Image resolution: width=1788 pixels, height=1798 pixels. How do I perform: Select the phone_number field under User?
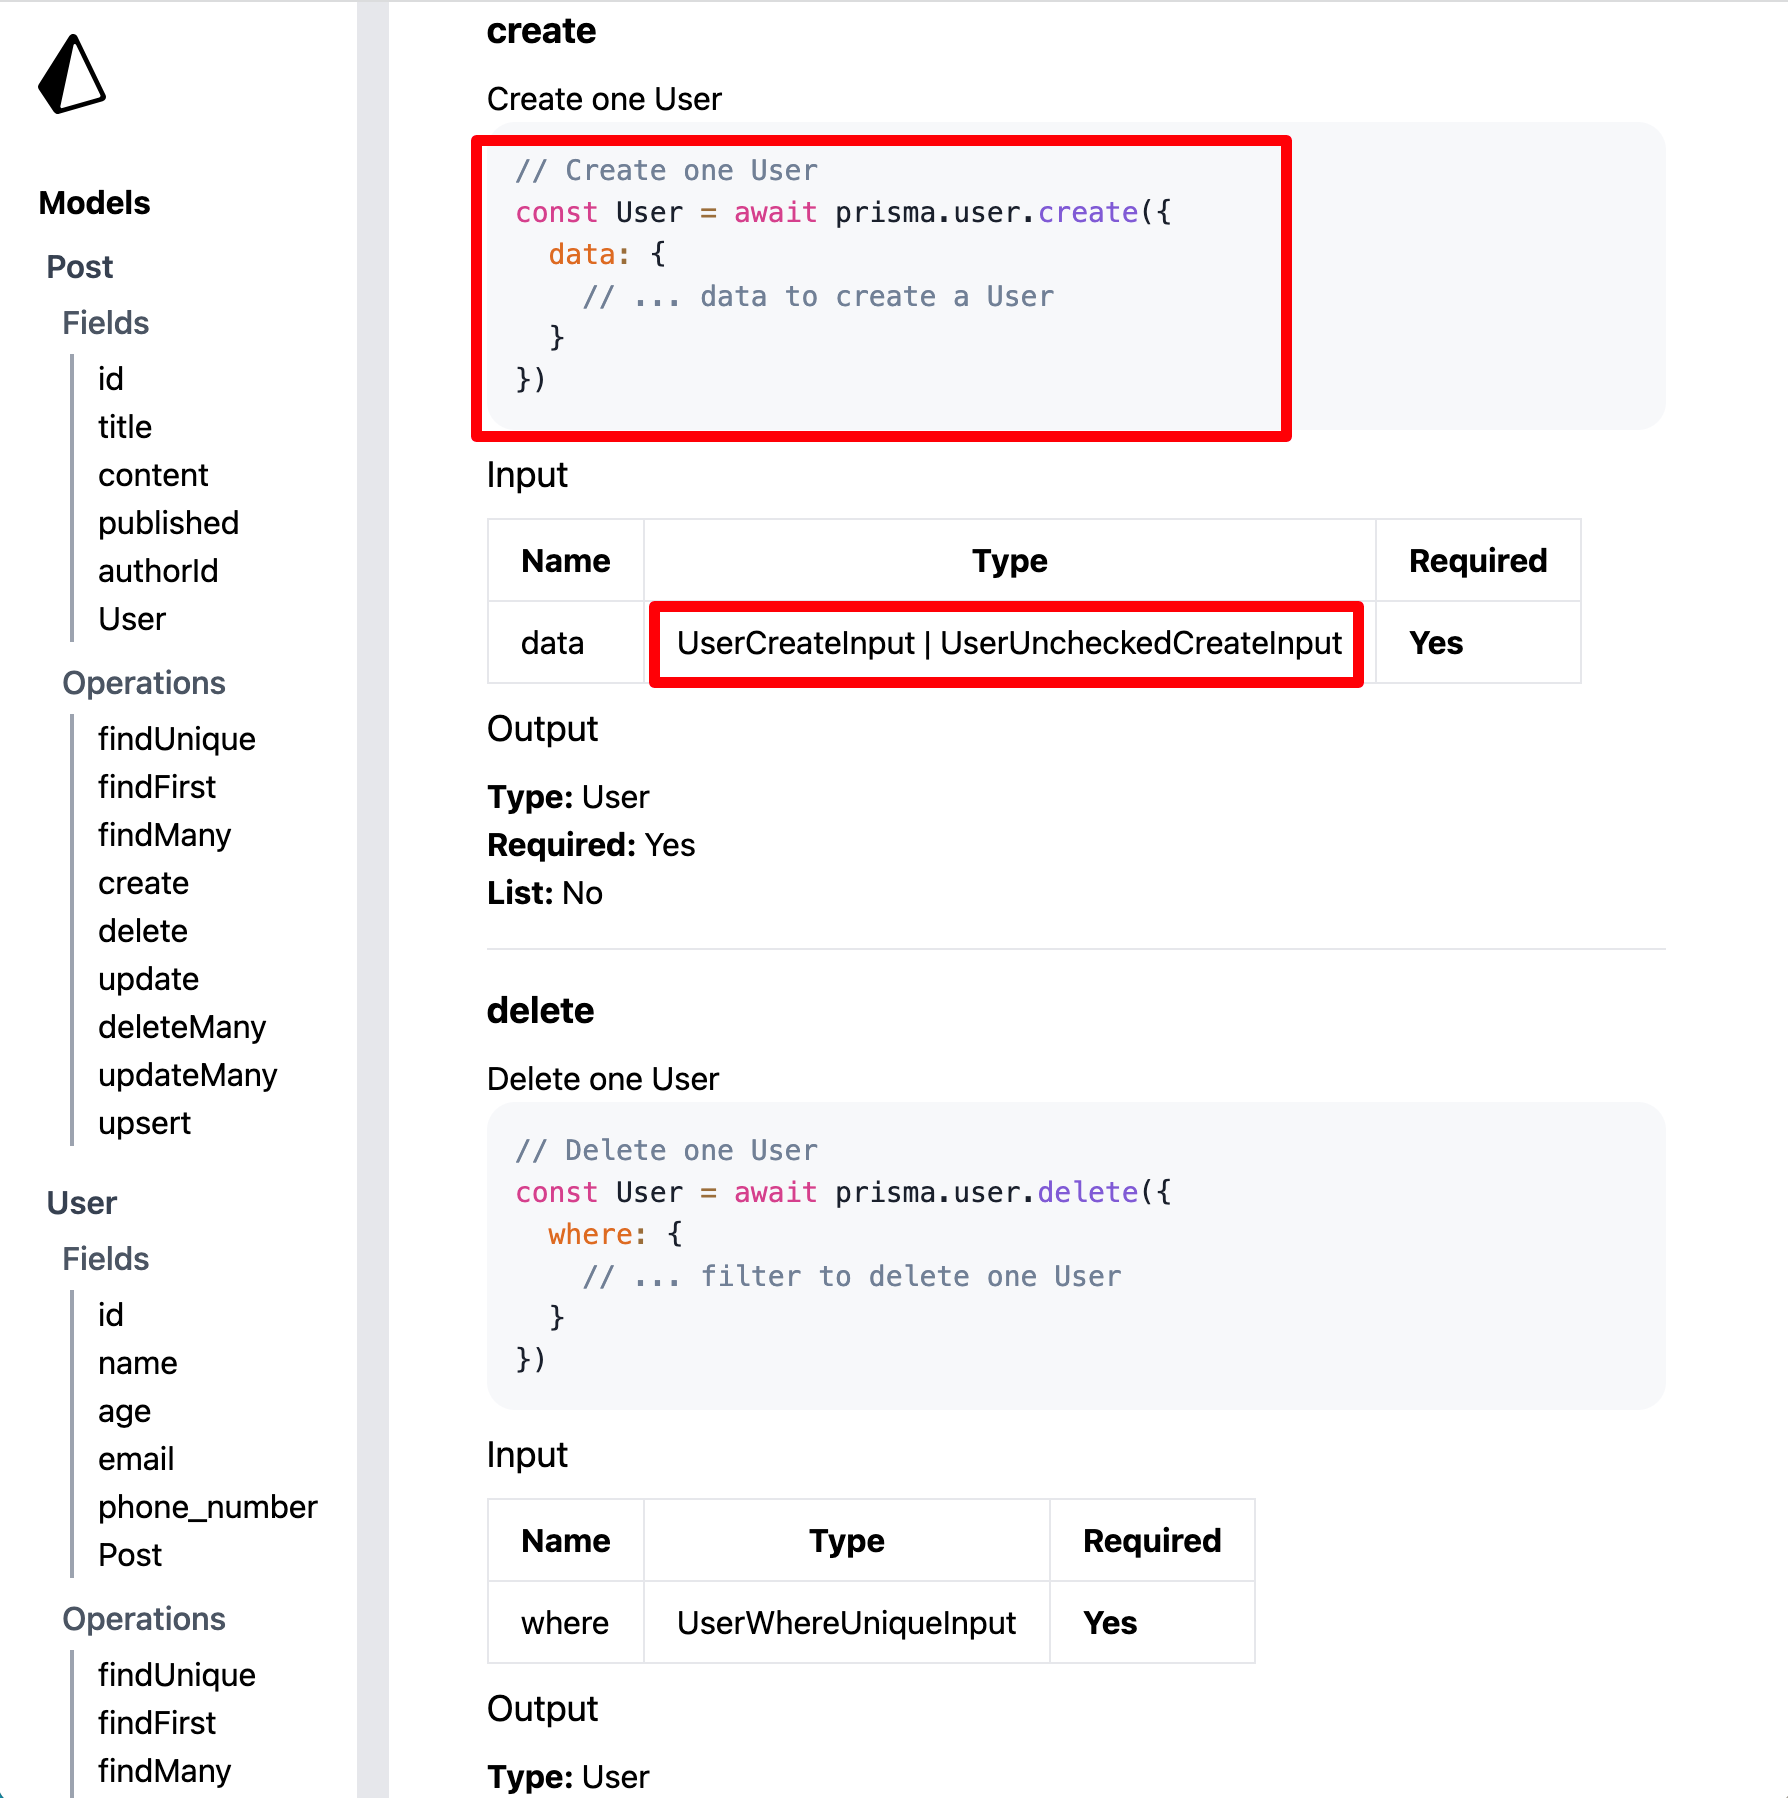(x=208, y=1507)
